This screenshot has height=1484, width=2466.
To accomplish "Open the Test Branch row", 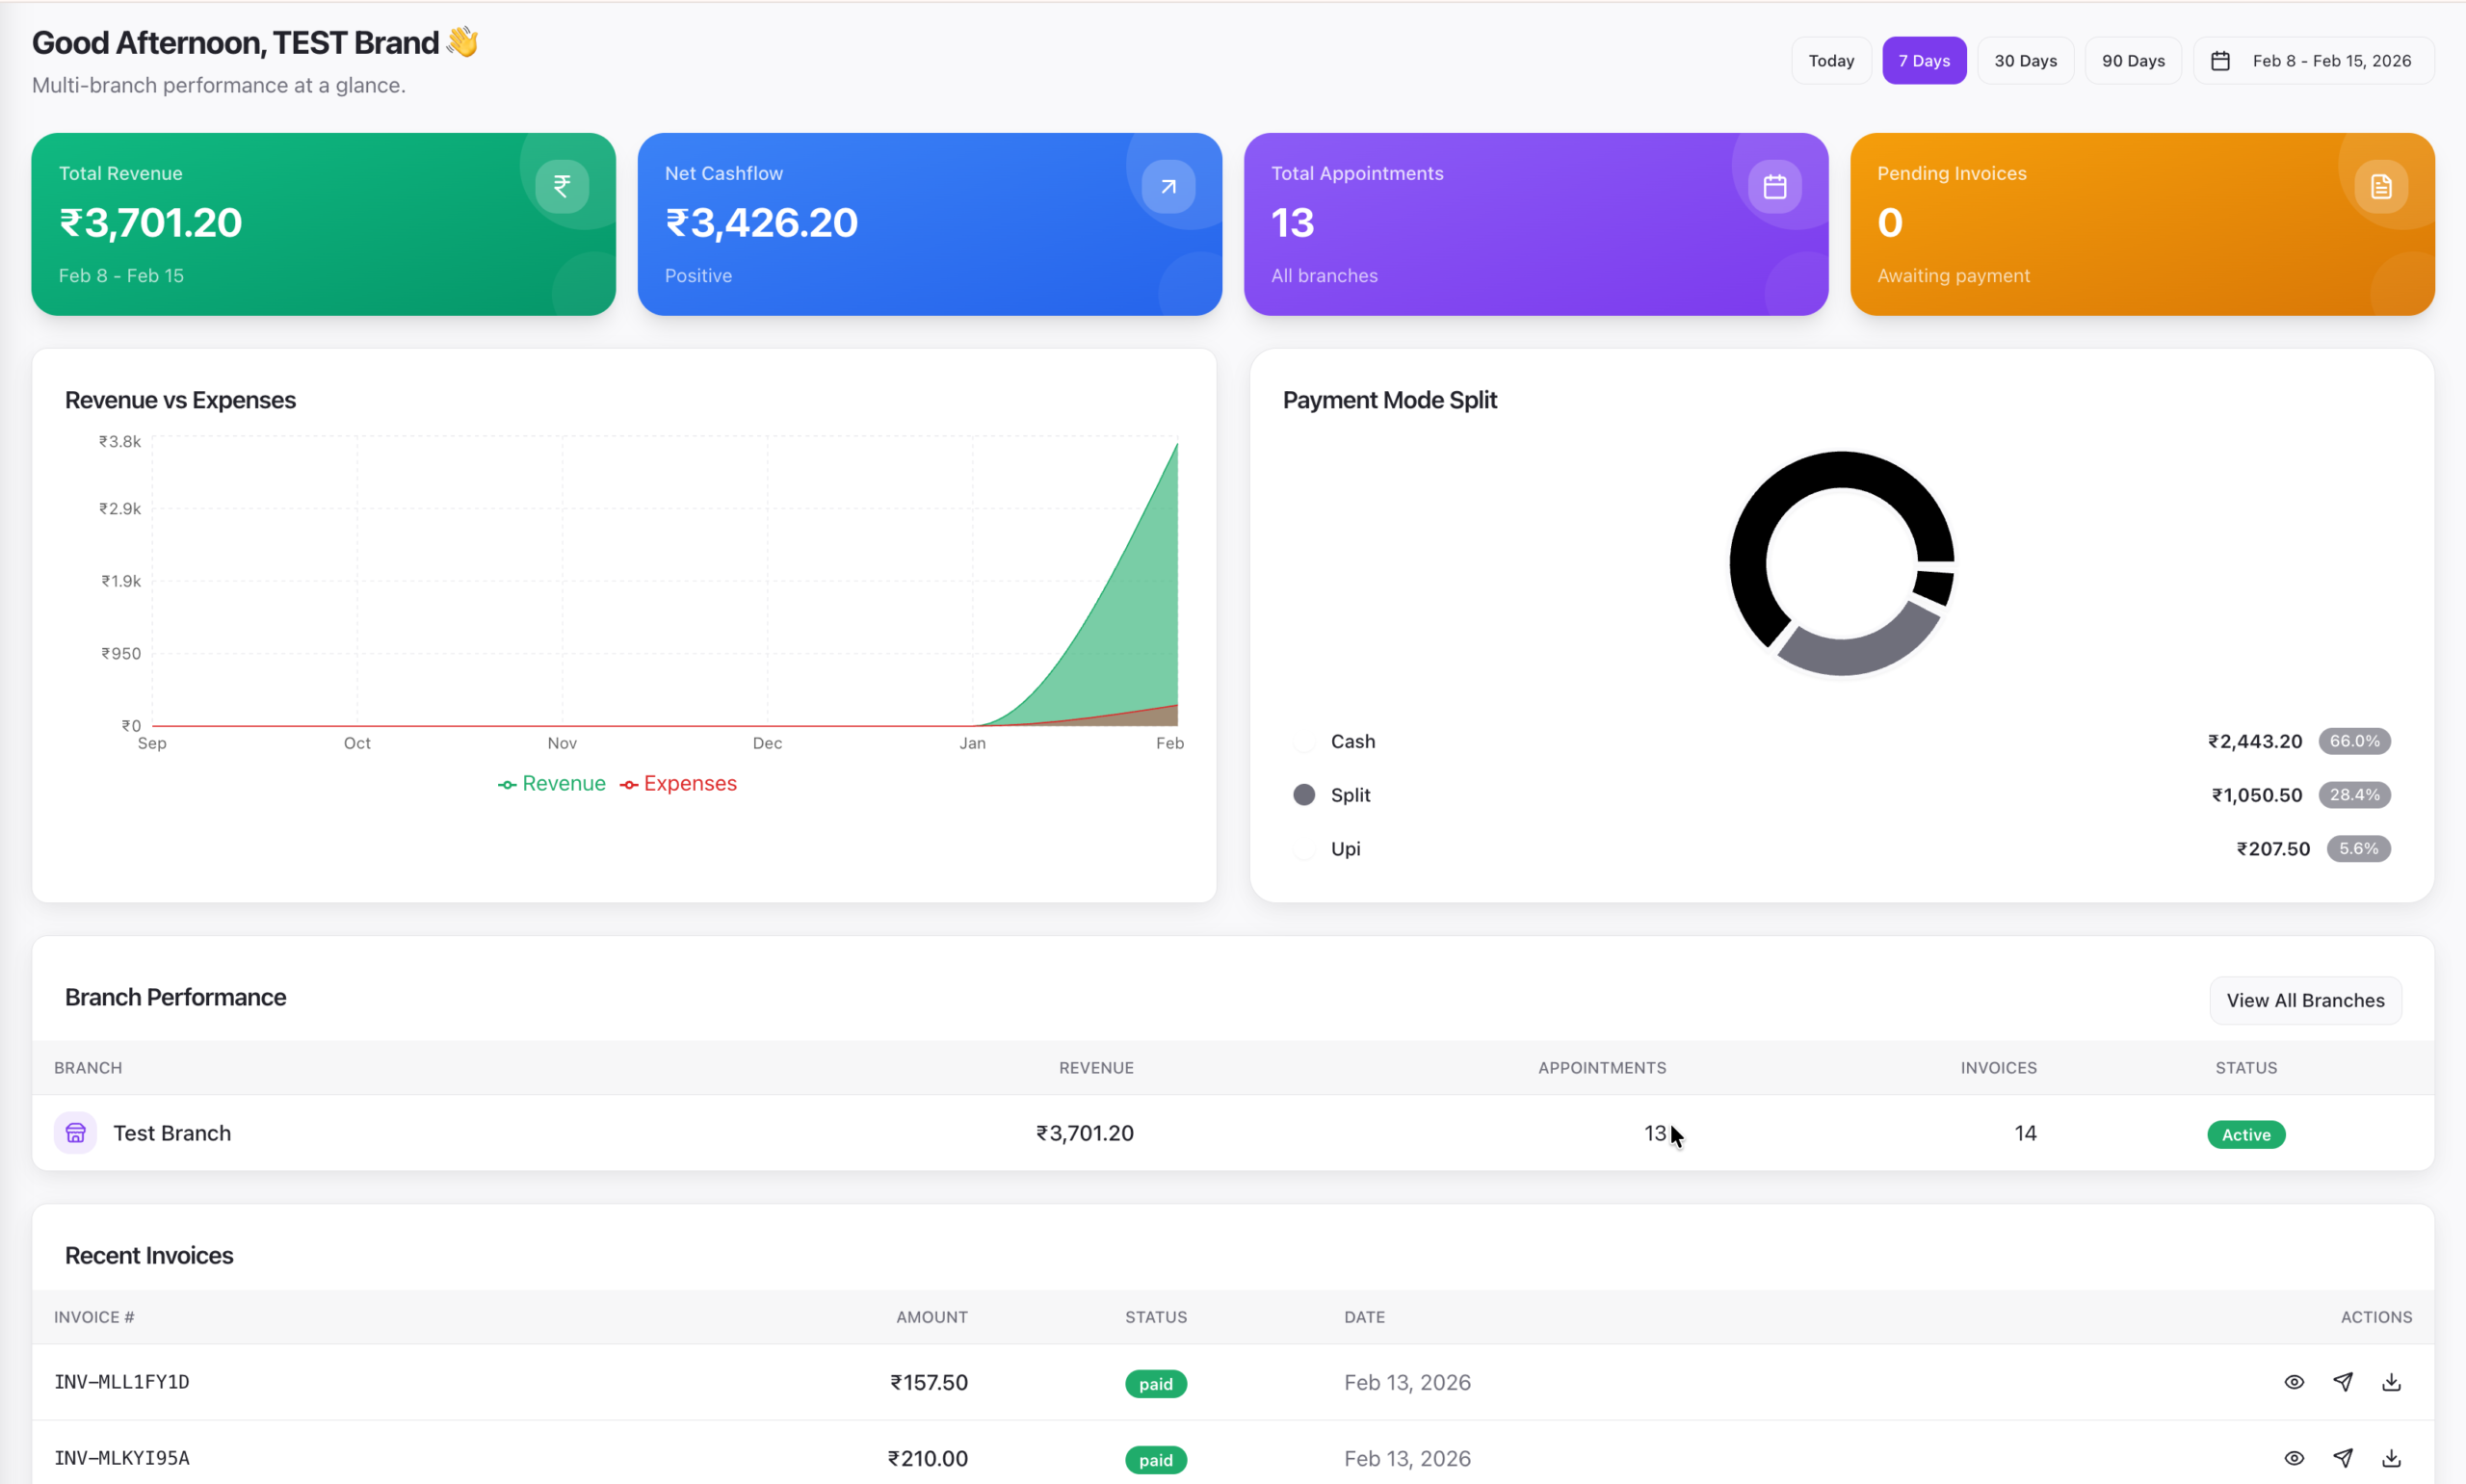I will click(x=172, y=1133).
